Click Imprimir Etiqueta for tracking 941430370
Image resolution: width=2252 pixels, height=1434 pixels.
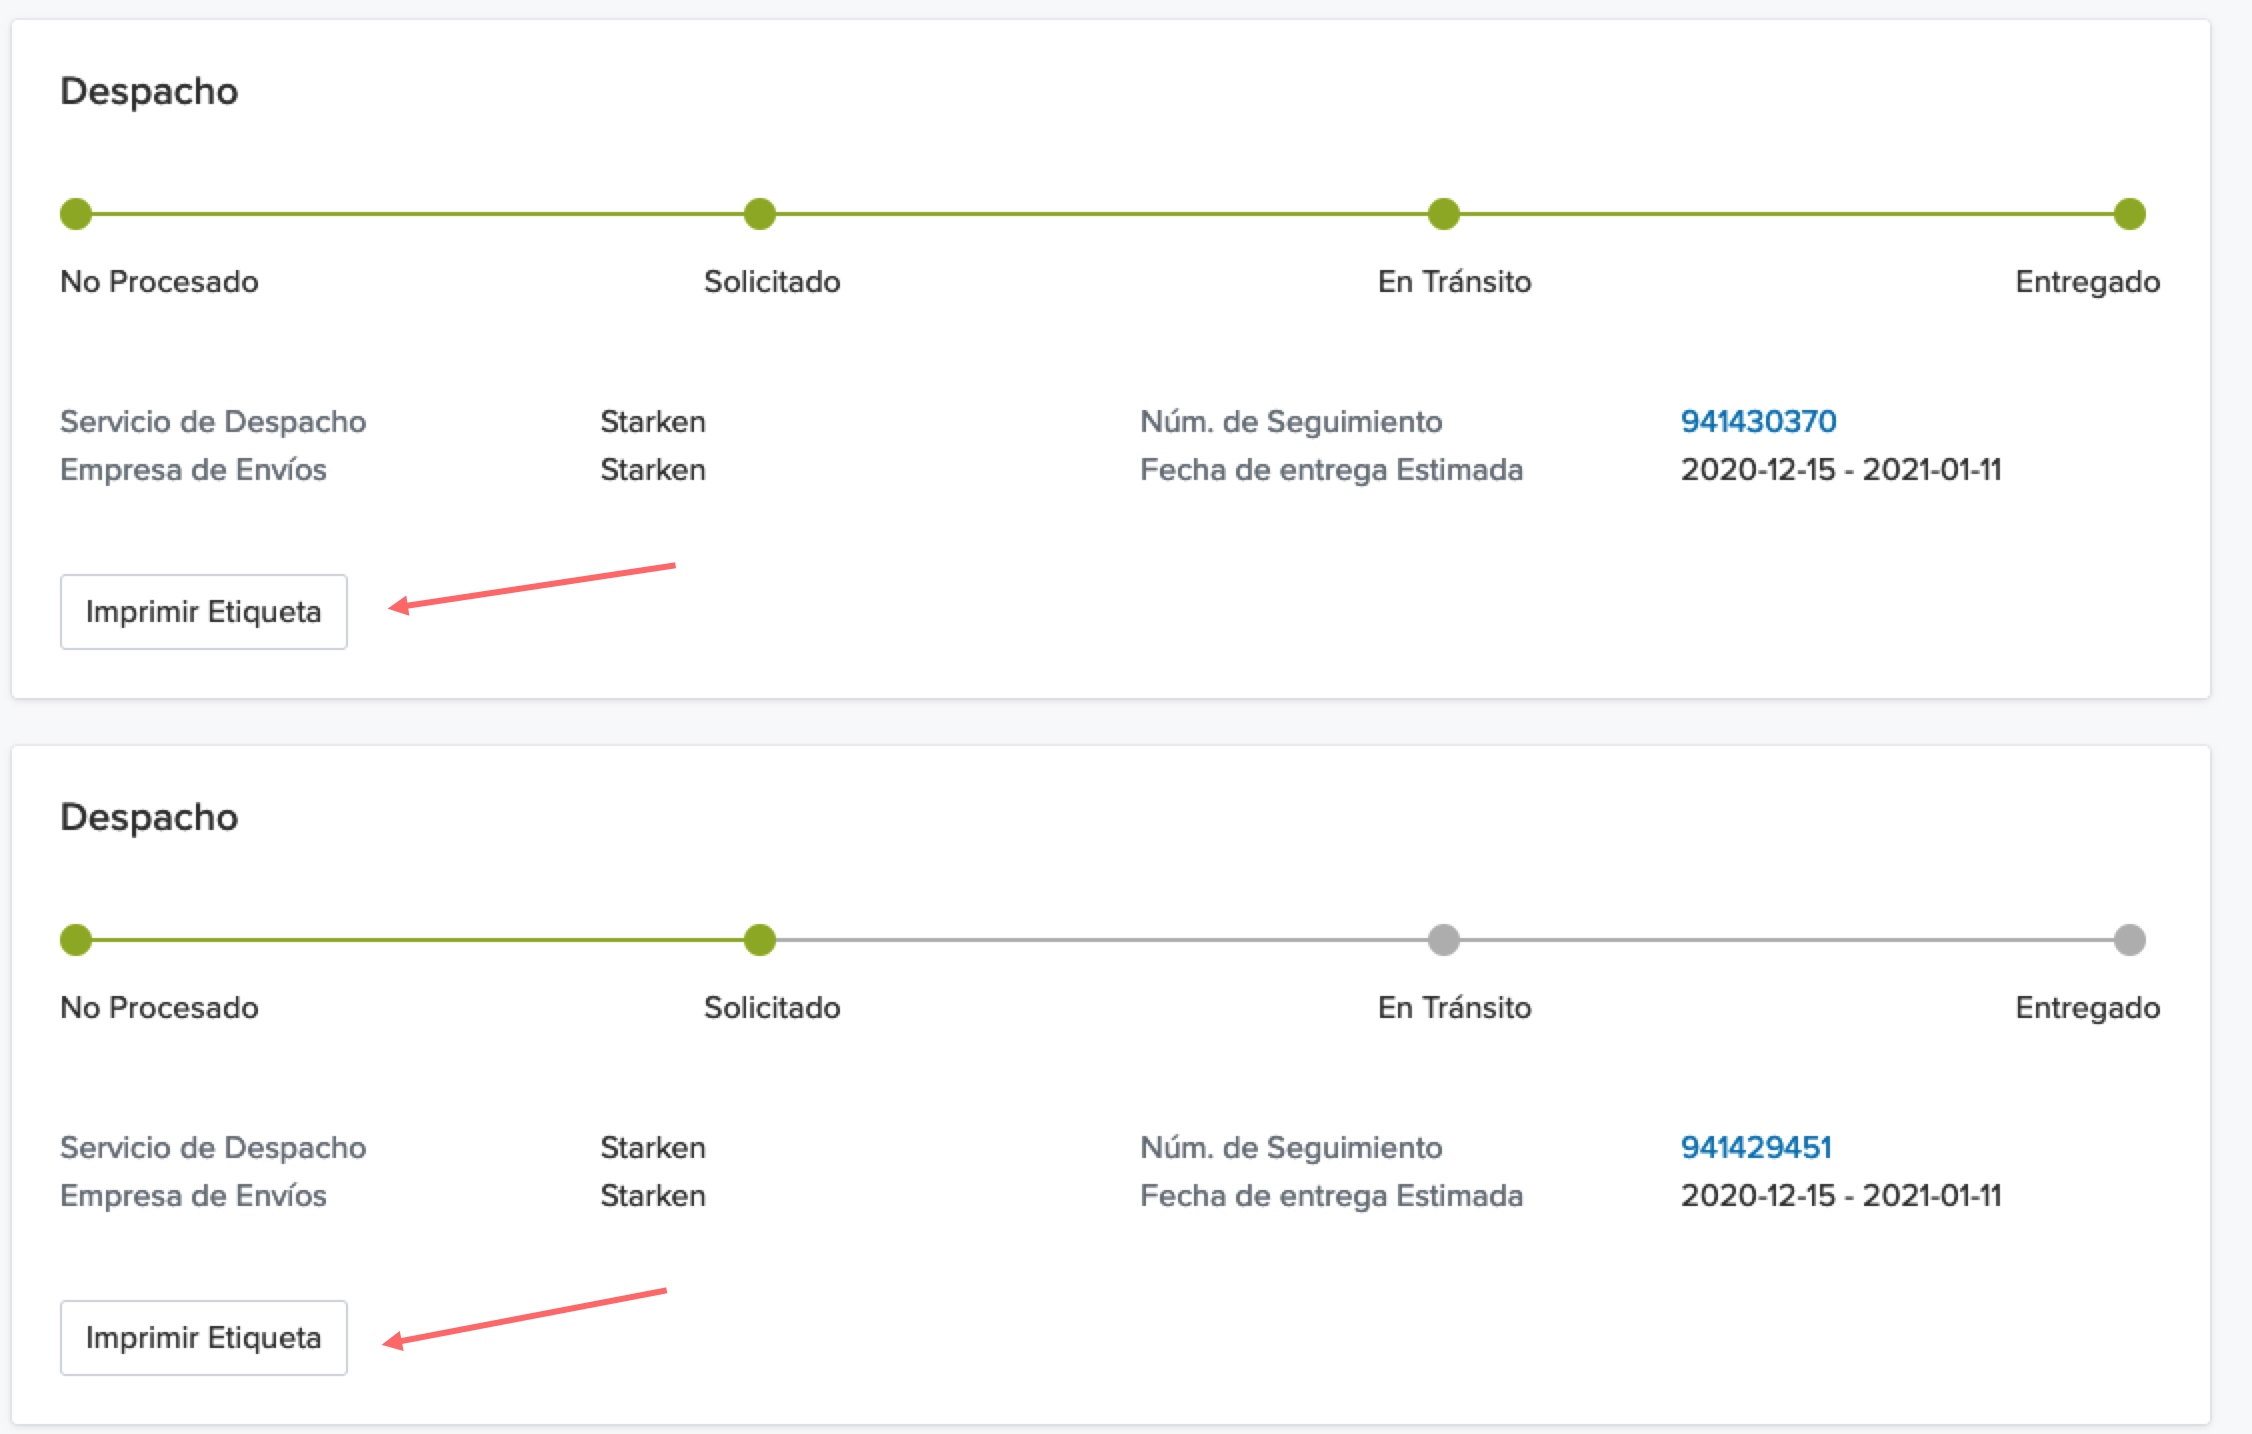point(203,612)
